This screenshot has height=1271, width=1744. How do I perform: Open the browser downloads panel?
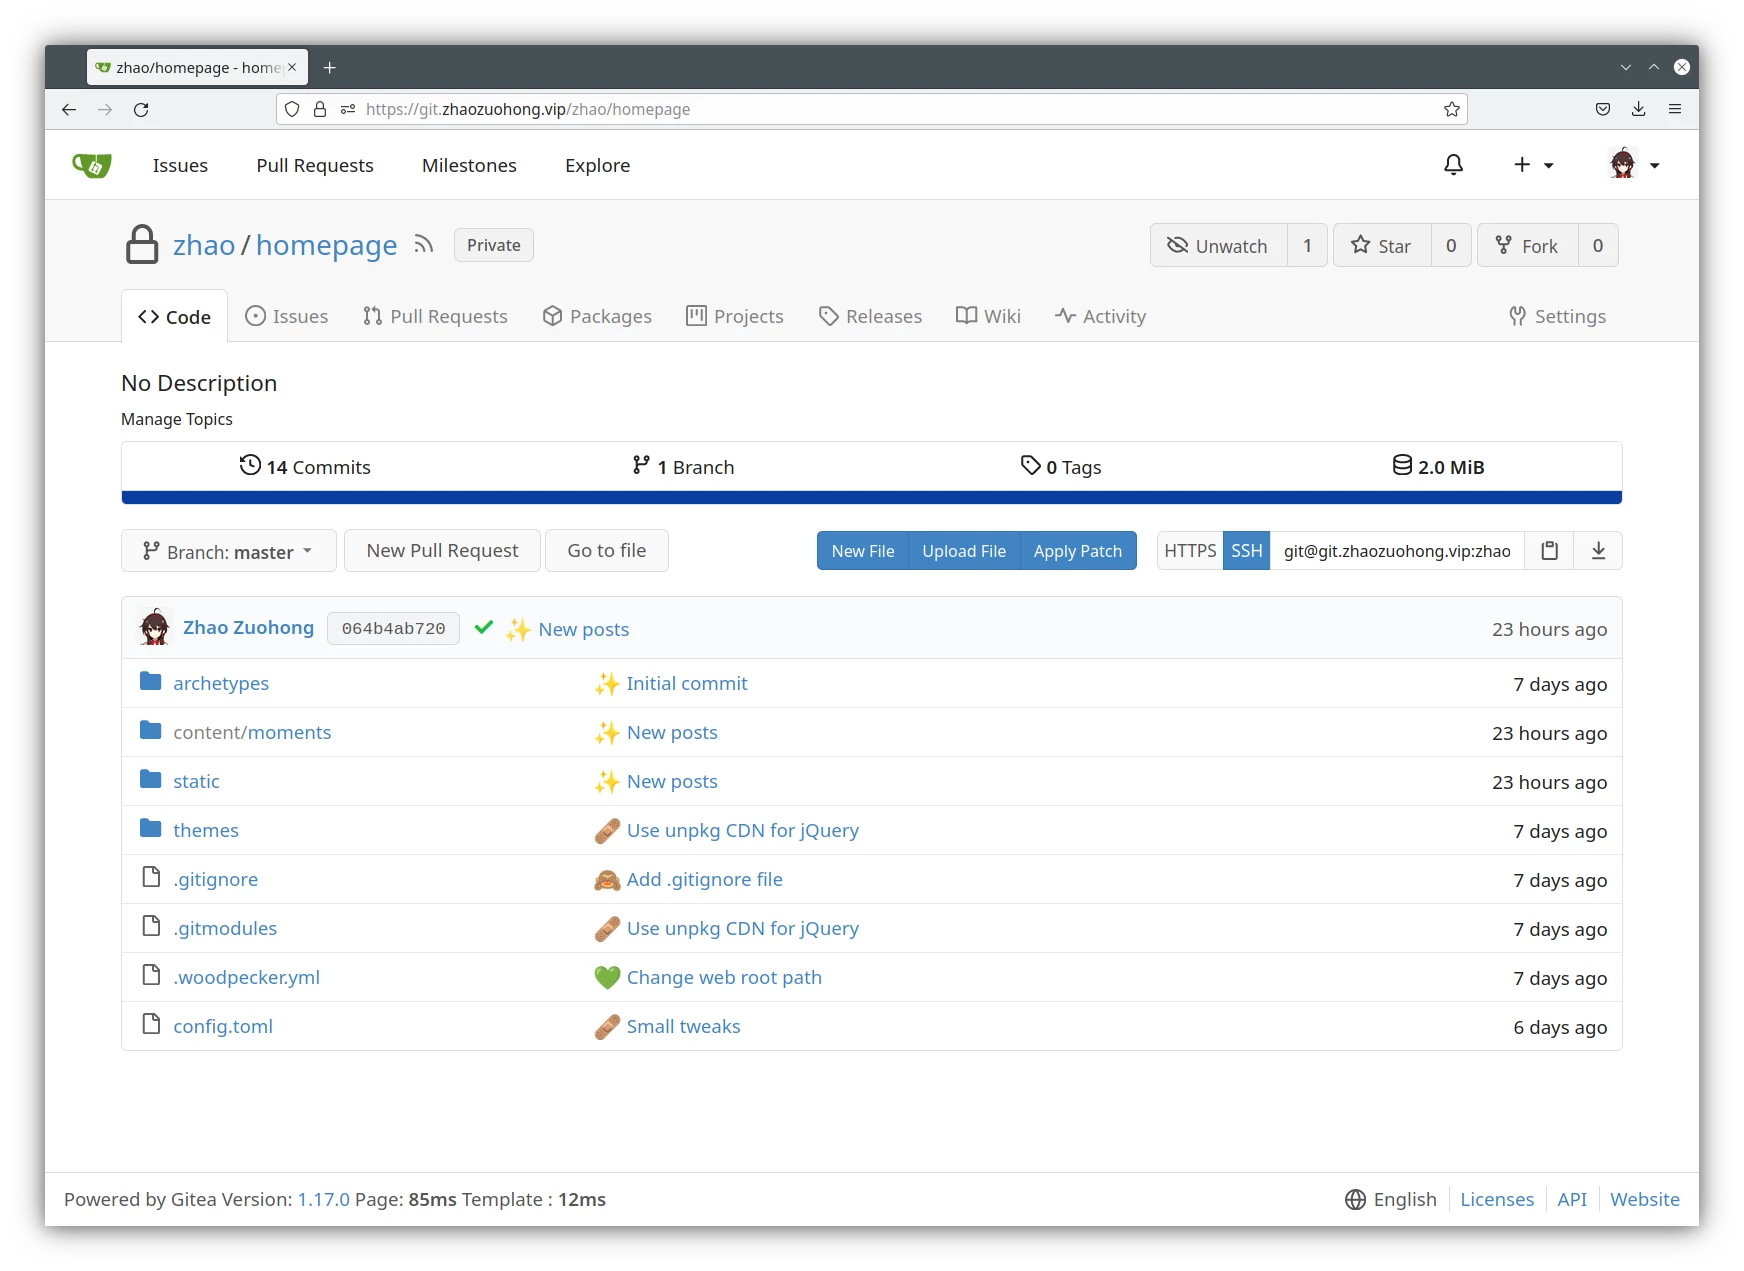[1638, 110]
